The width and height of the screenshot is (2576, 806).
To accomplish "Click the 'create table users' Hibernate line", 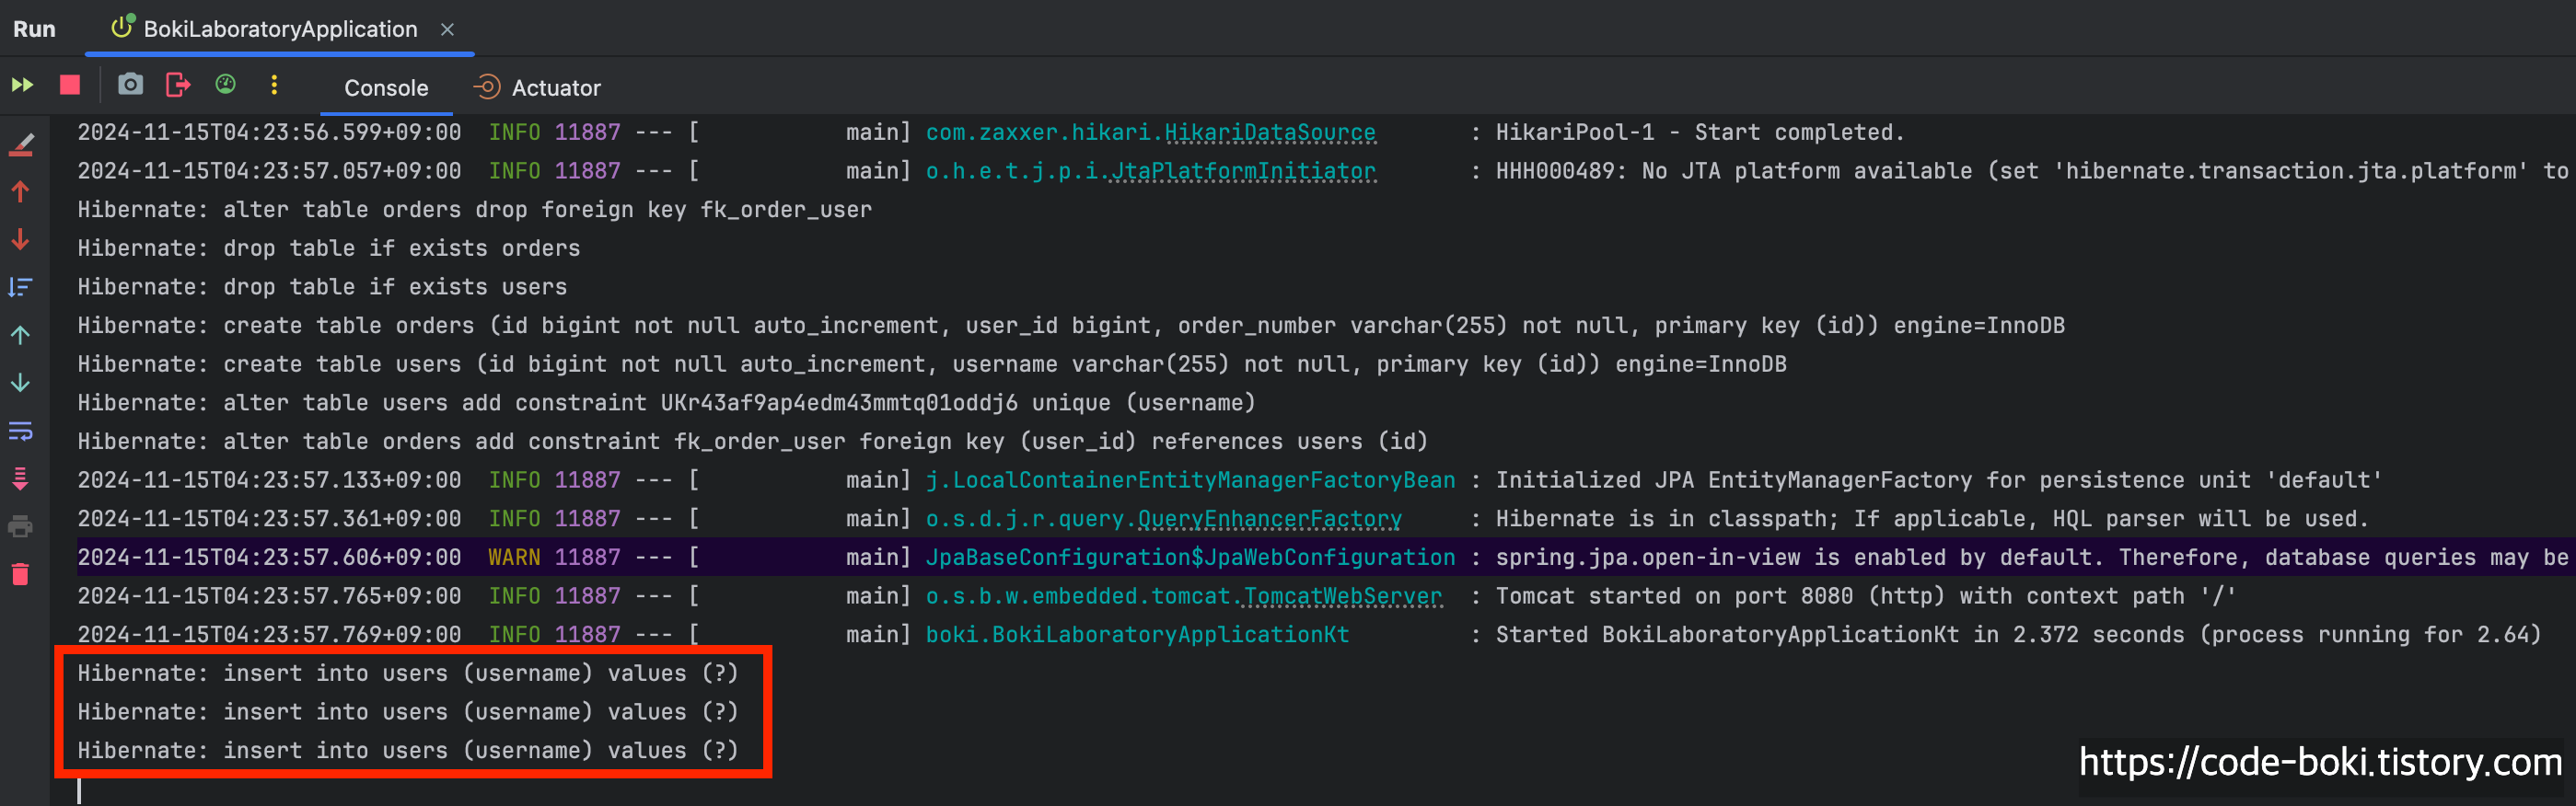I will pos(932,365).
